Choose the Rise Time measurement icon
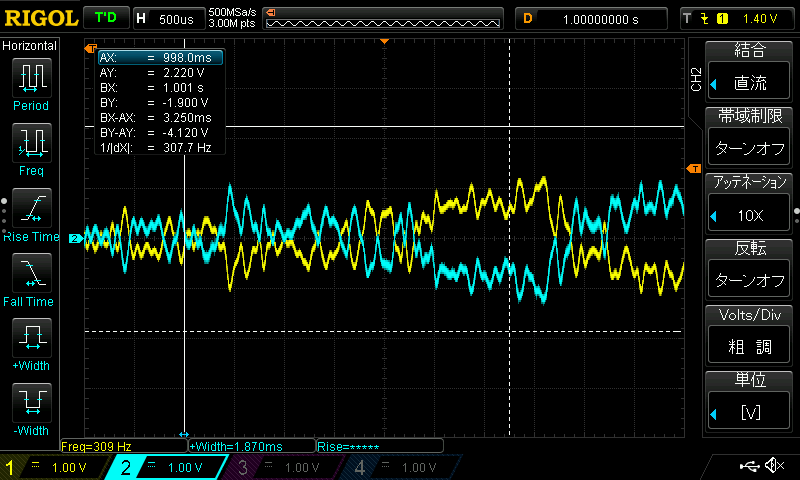 [x=32, y=208]
